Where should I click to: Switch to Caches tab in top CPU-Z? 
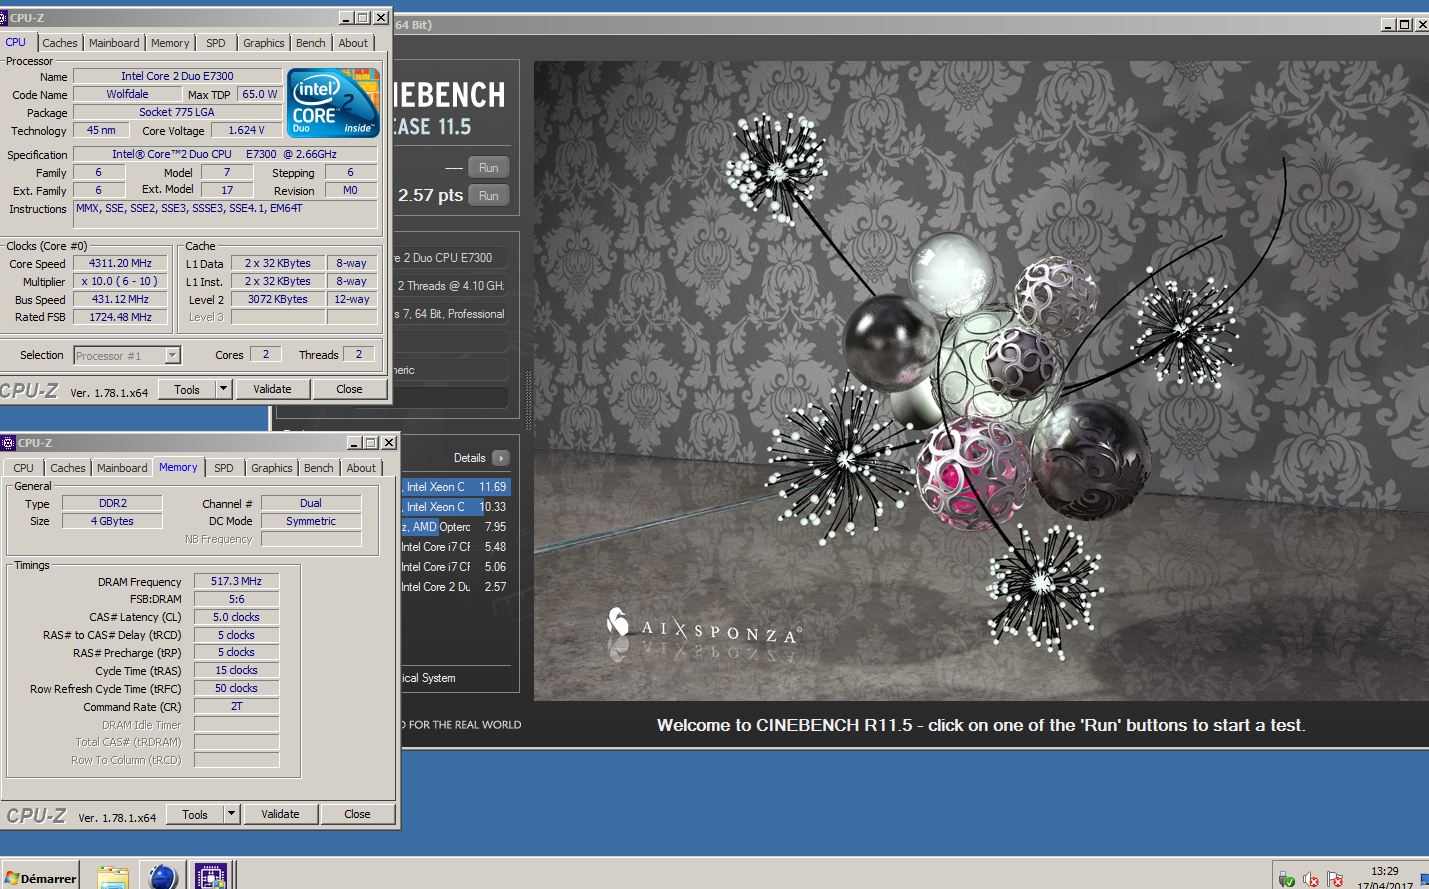(60, 43)
